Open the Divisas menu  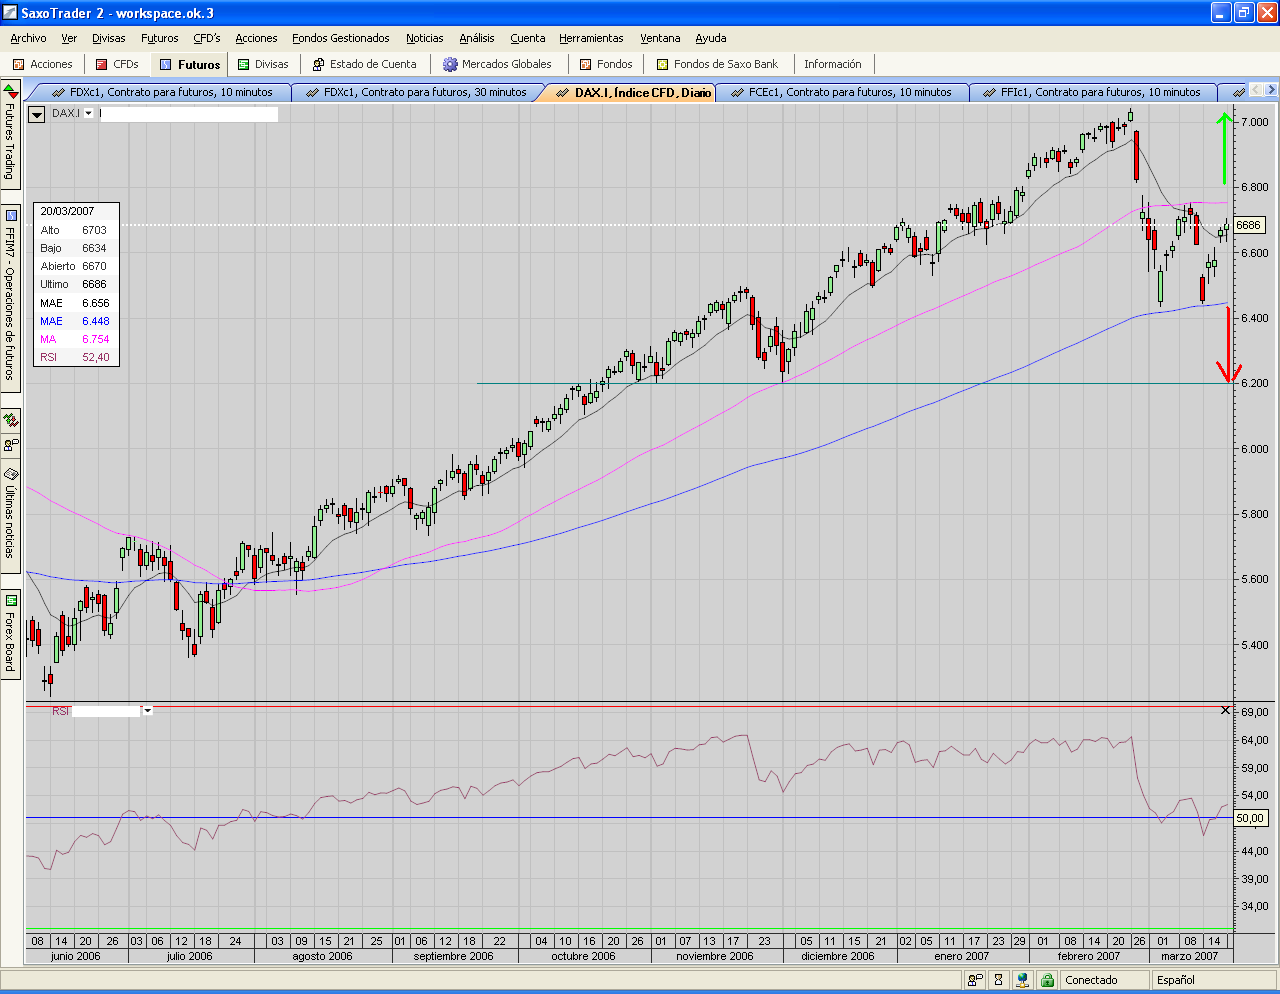[x=109, y=38]
